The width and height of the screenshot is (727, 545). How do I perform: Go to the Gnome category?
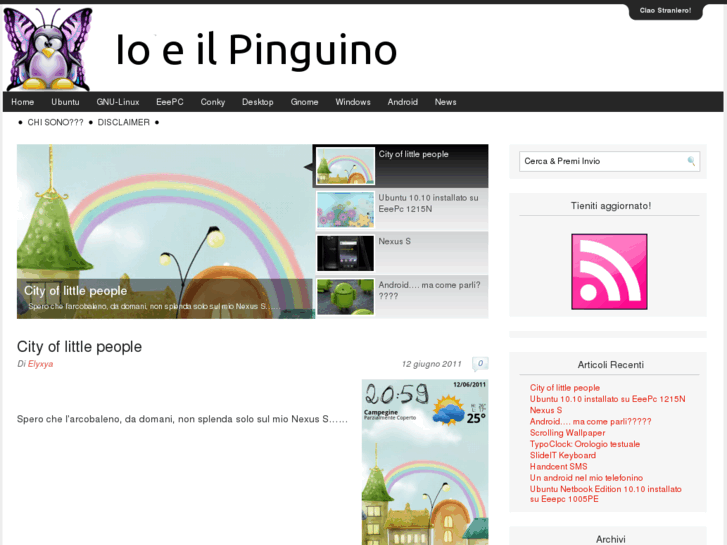click(x=305, y=102)
